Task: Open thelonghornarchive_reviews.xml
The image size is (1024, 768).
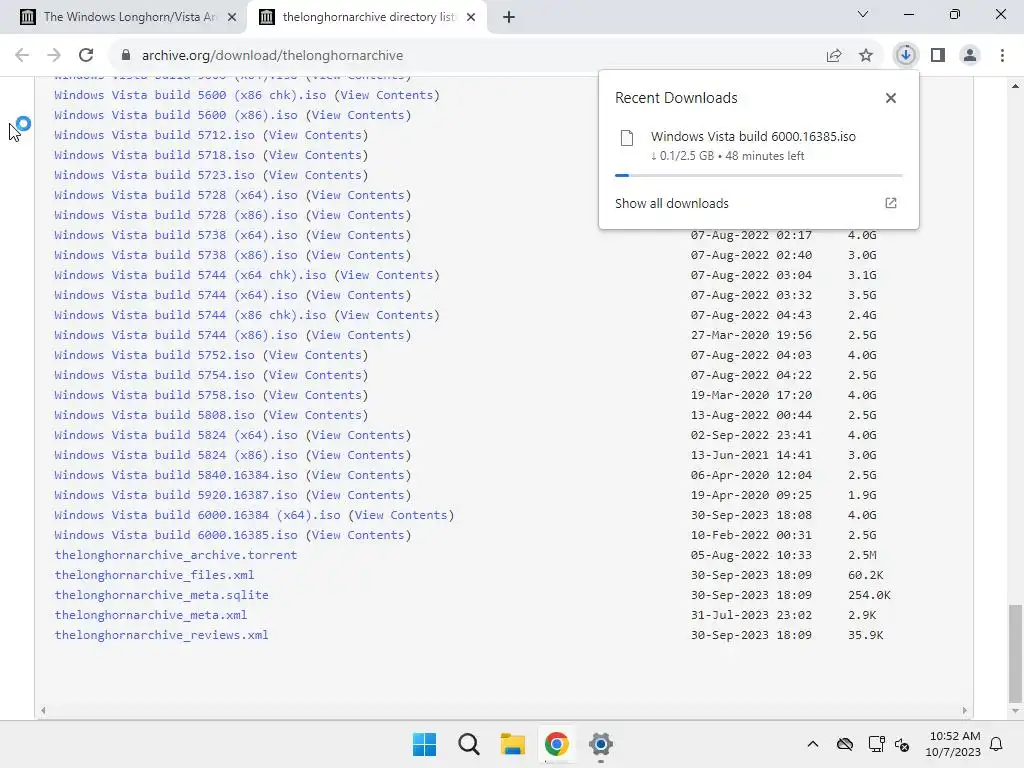Action: coord(161,635)
